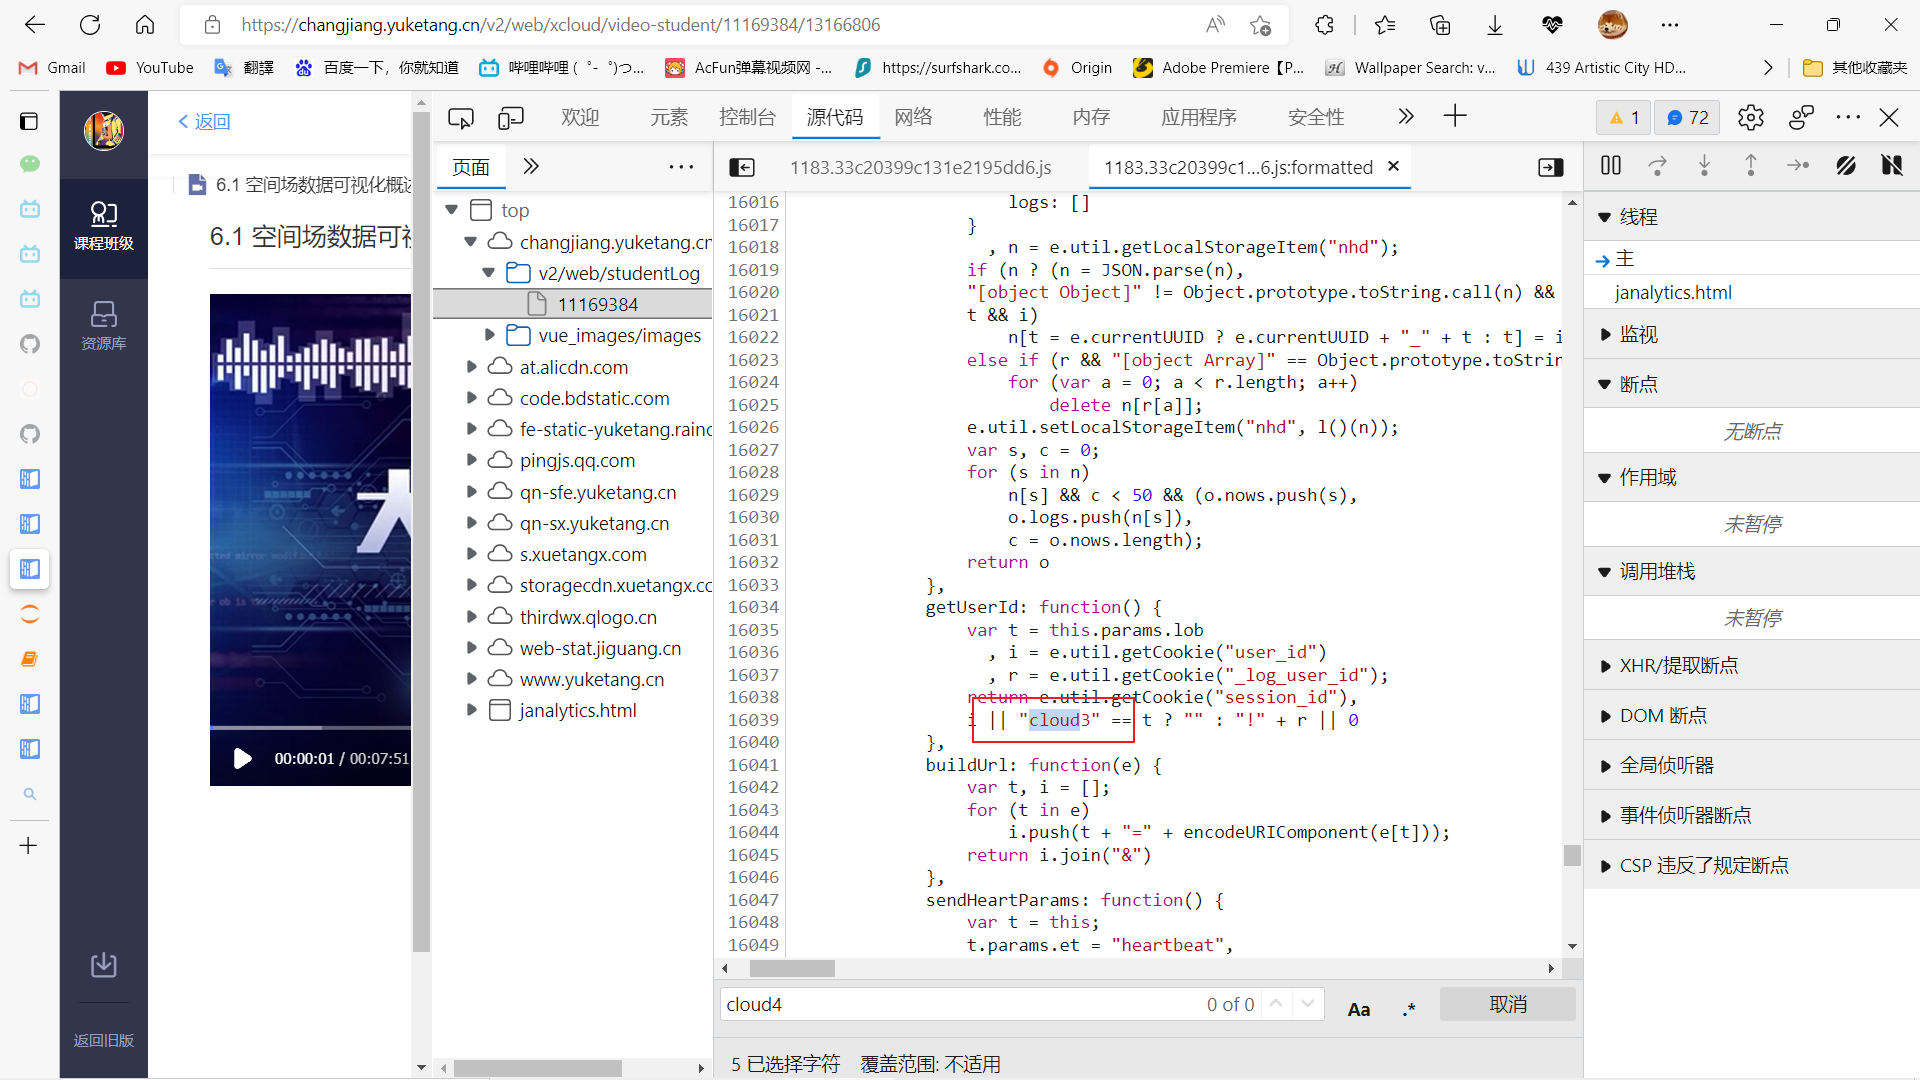Image resolution: width=1920 pixels, height=1080 pixels.
Task: Toggle device emulation mode
Action: 511,117
